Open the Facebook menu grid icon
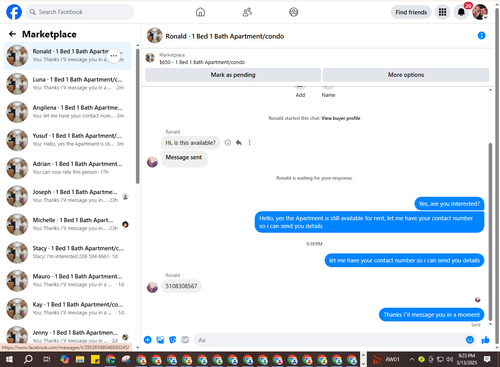The width and height of the screenshot is (500, 367). [x=442, y=12]
